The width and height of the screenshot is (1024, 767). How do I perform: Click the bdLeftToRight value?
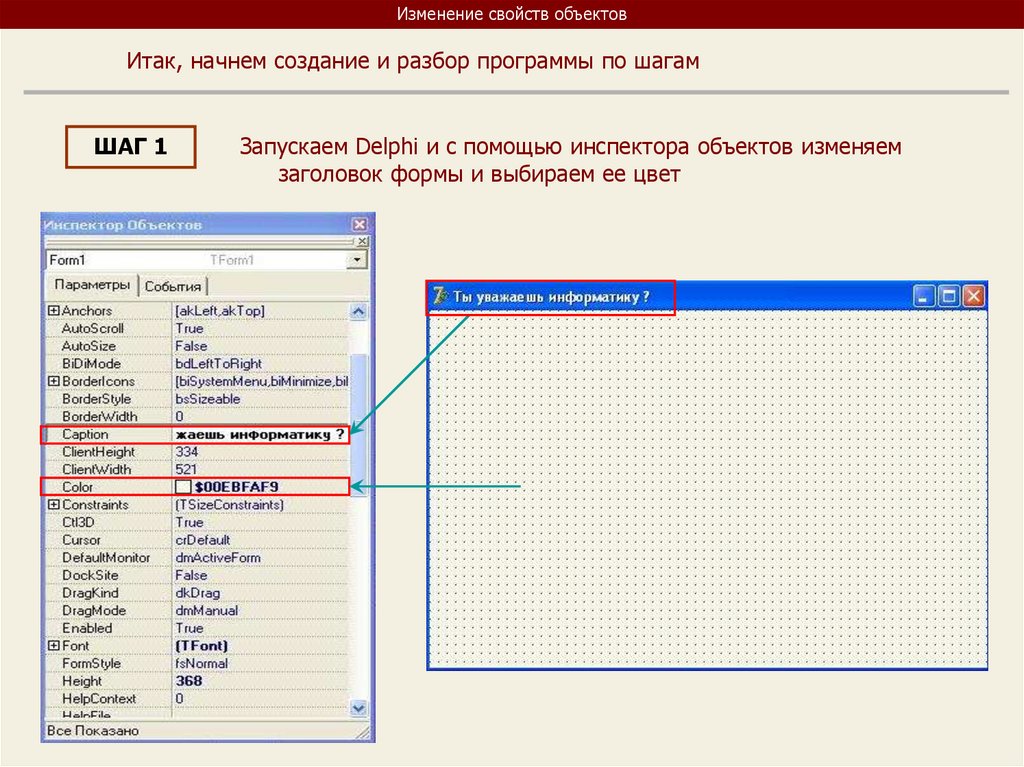[x=219, y=364]
